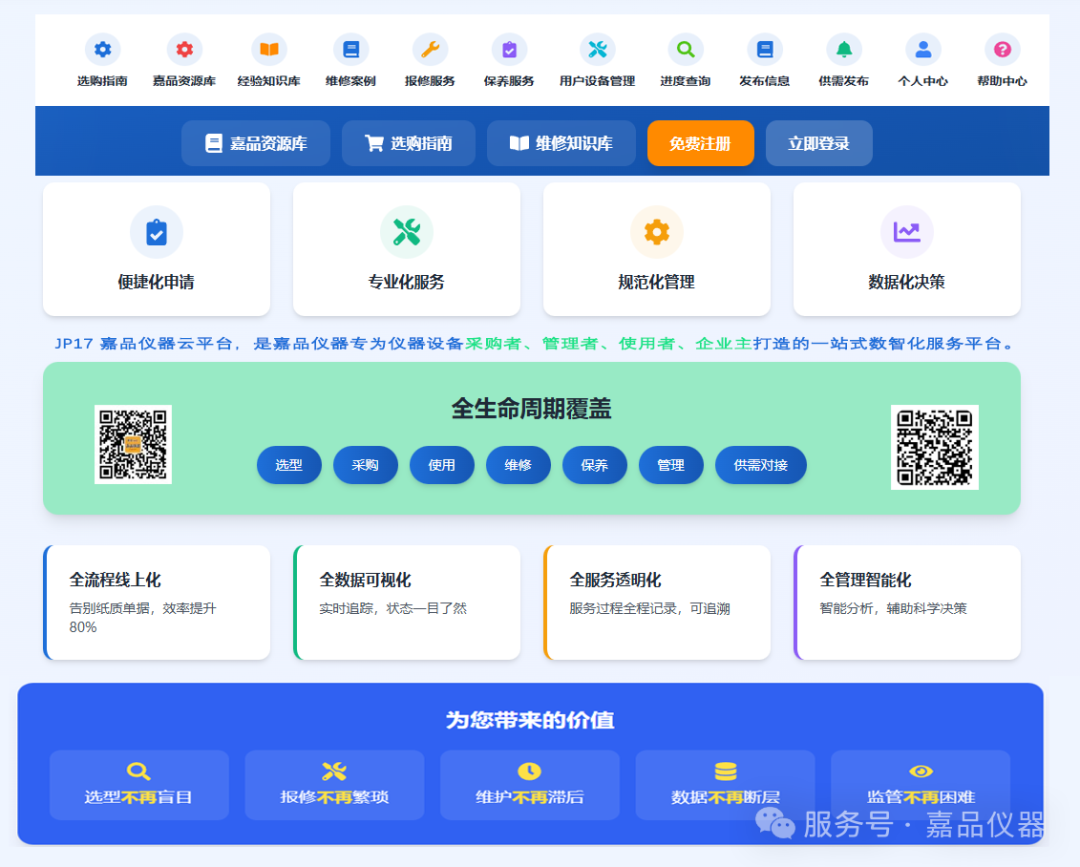Open the 维修知识库 banner button
The height and width of the screenshot is (867, 1080).
pyautogui.click(x=561, y=143)
